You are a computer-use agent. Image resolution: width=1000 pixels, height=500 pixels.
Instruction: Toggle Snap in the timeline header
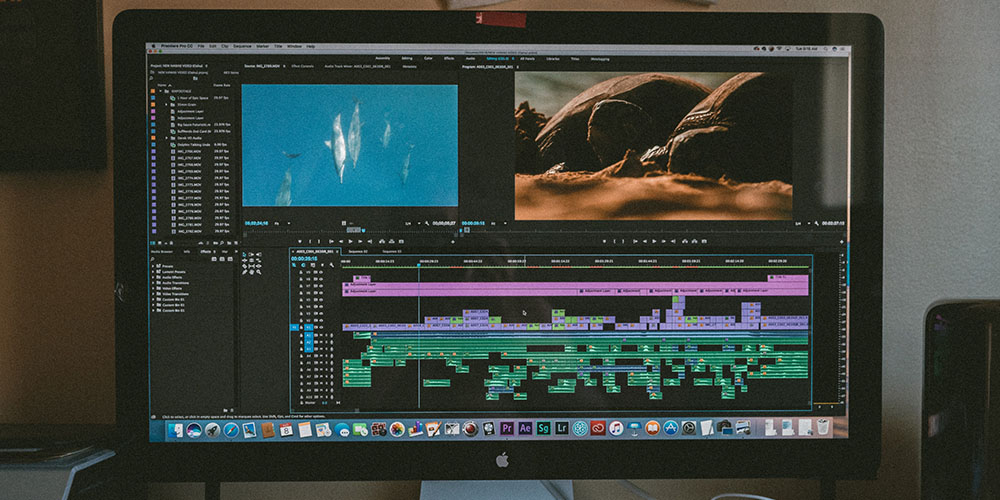[x=303, y=265]
